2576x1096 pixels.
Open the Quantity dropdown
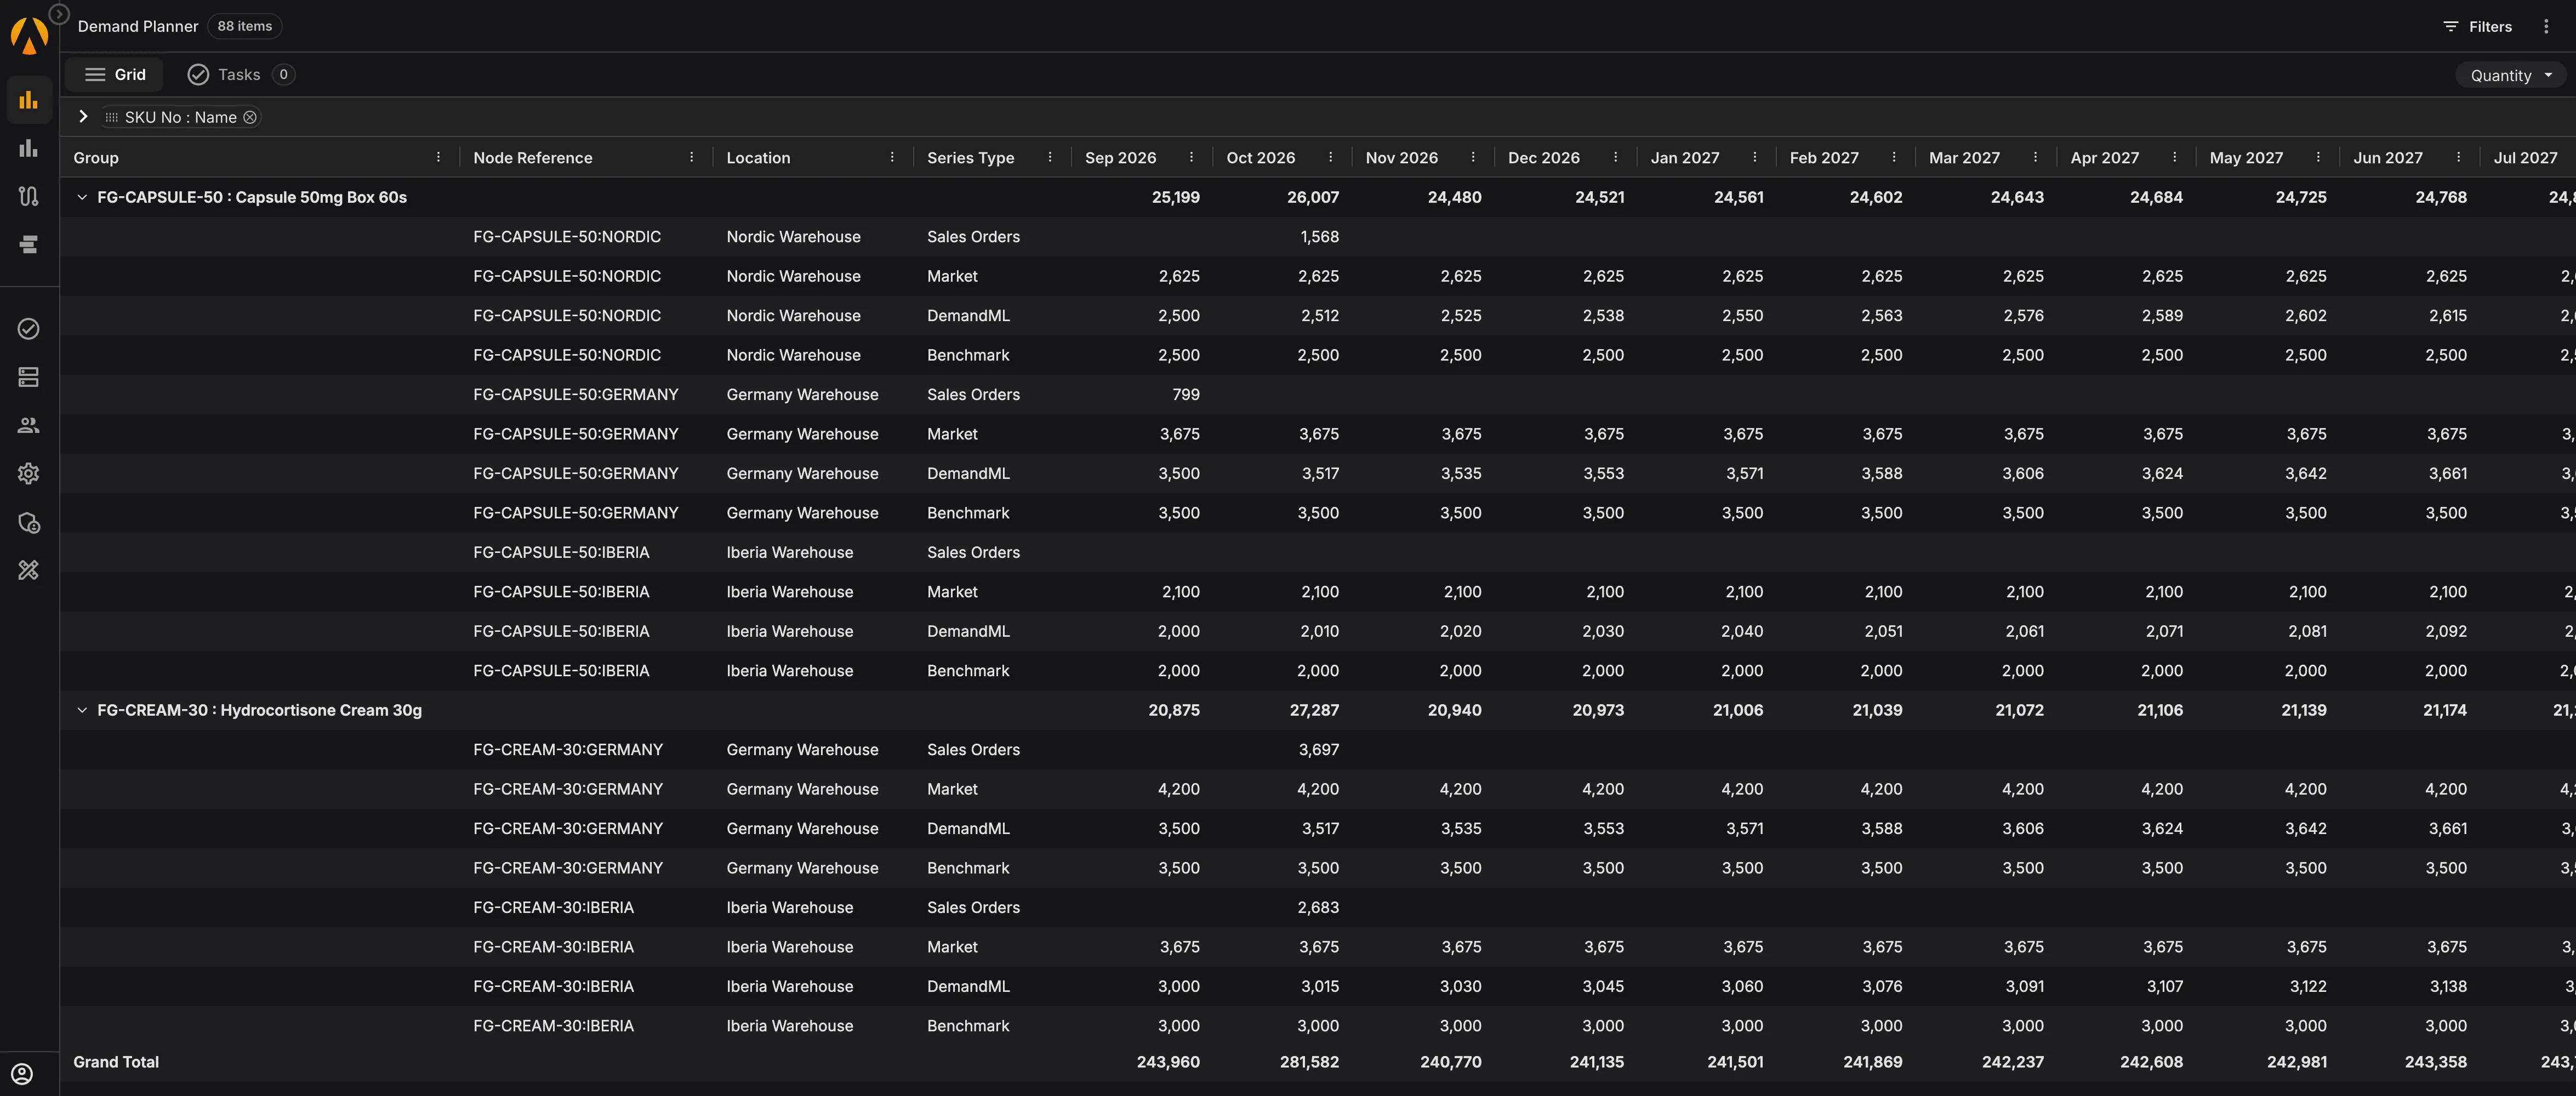[x=2511, y=76]
